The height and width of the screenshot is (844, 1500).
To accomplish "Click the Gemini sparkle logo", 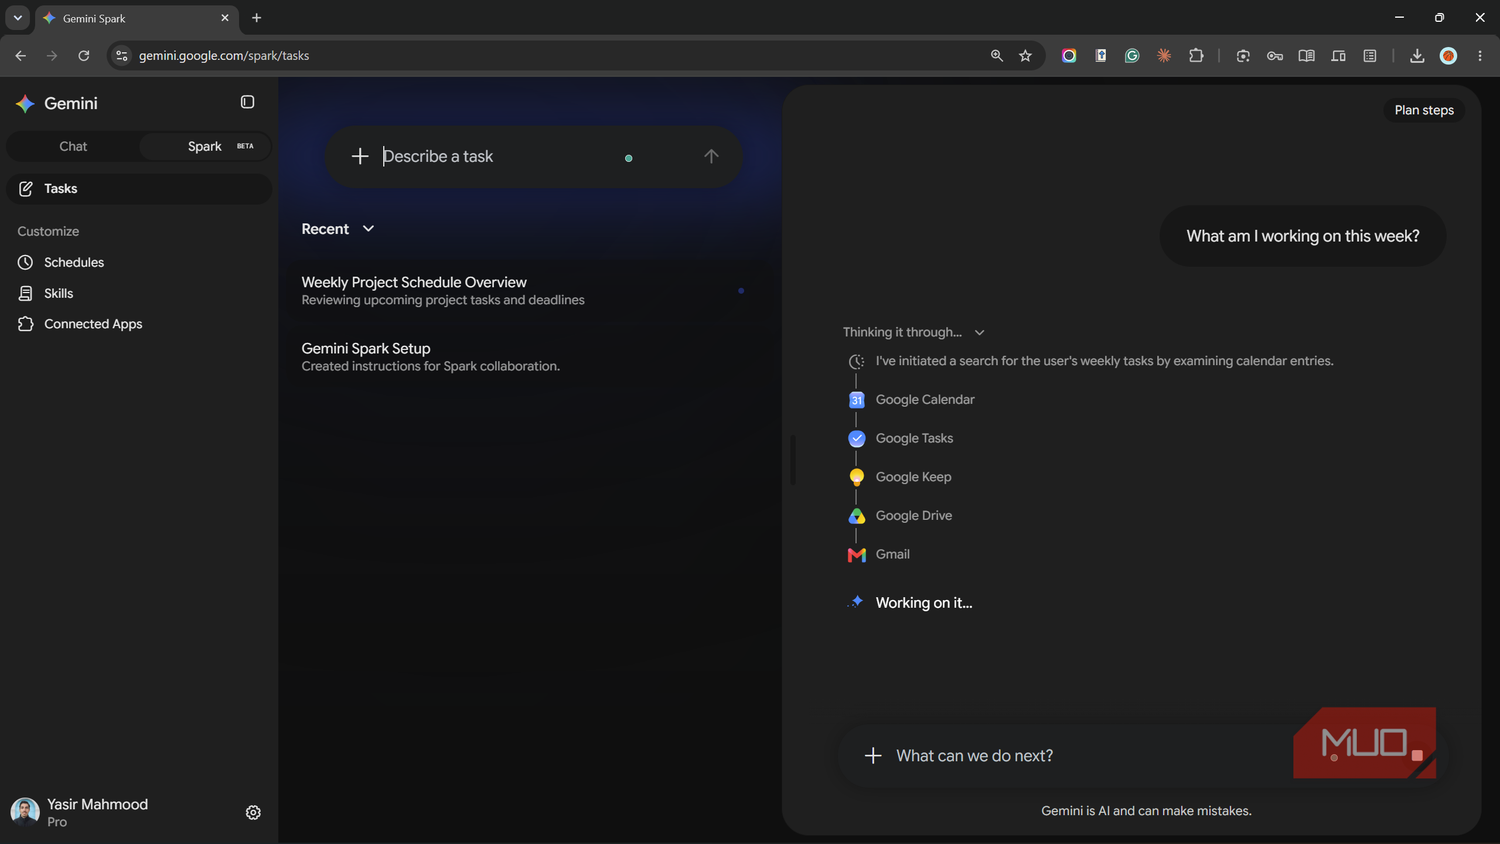I will tap(25, 103).
